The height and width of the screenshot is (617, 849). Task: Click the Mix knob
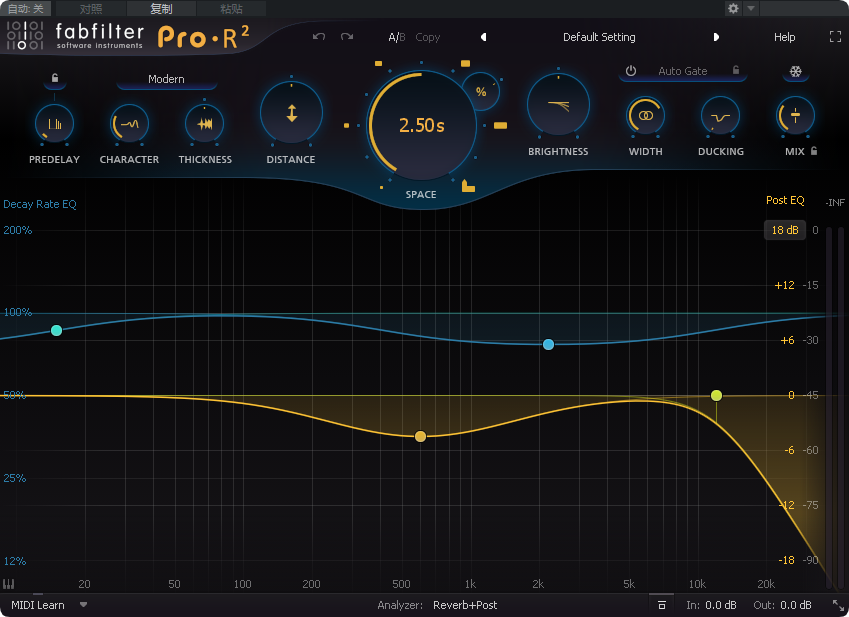pos(795,115)
